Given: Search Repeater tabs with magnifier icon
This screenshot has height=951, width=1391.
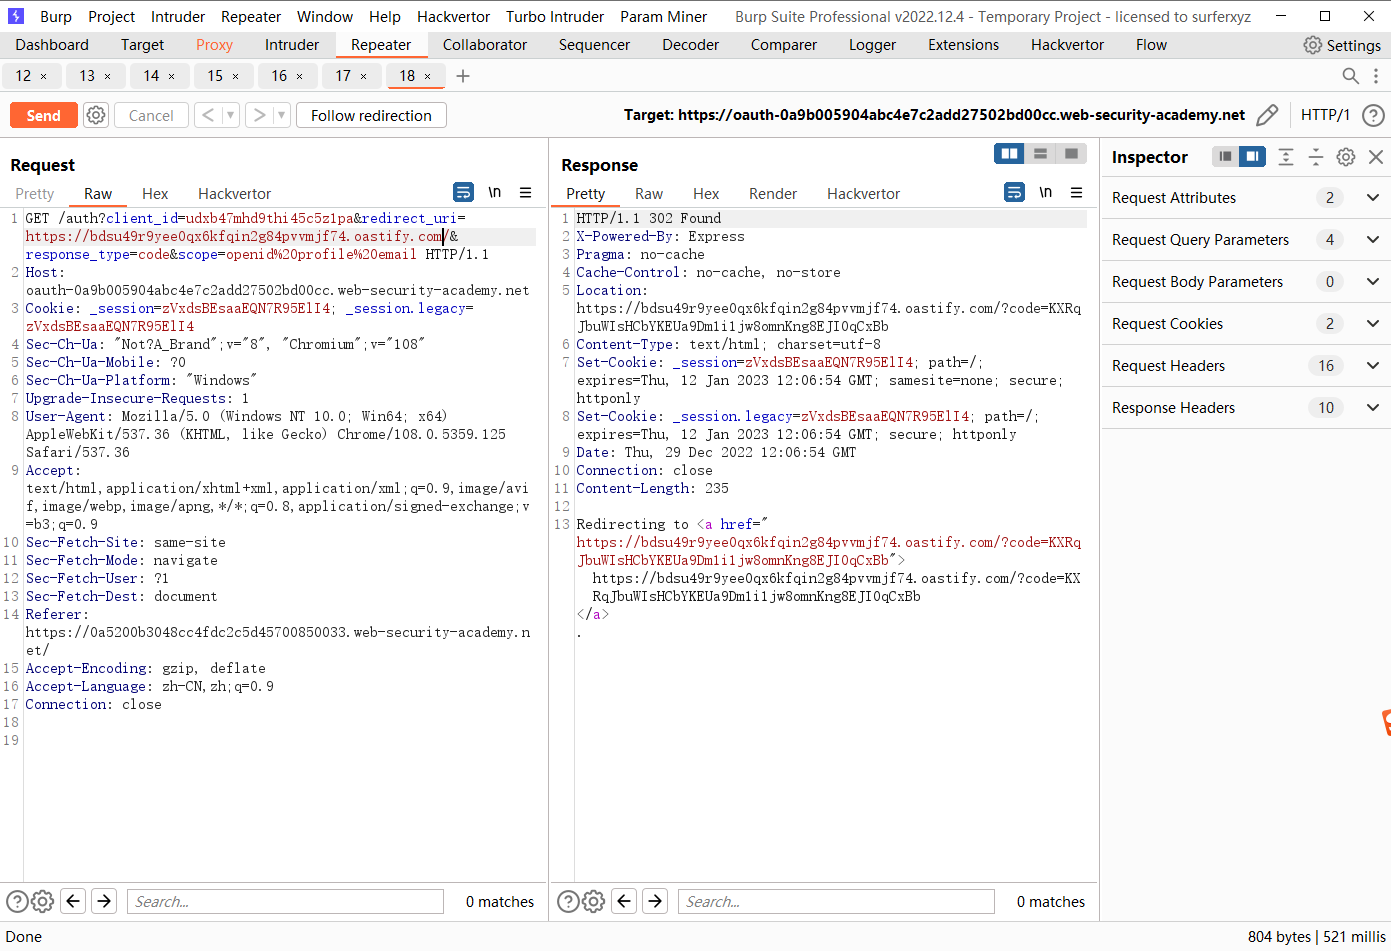Looking at the screenshot, I should pyautogui.click(x=1350, y=76).
